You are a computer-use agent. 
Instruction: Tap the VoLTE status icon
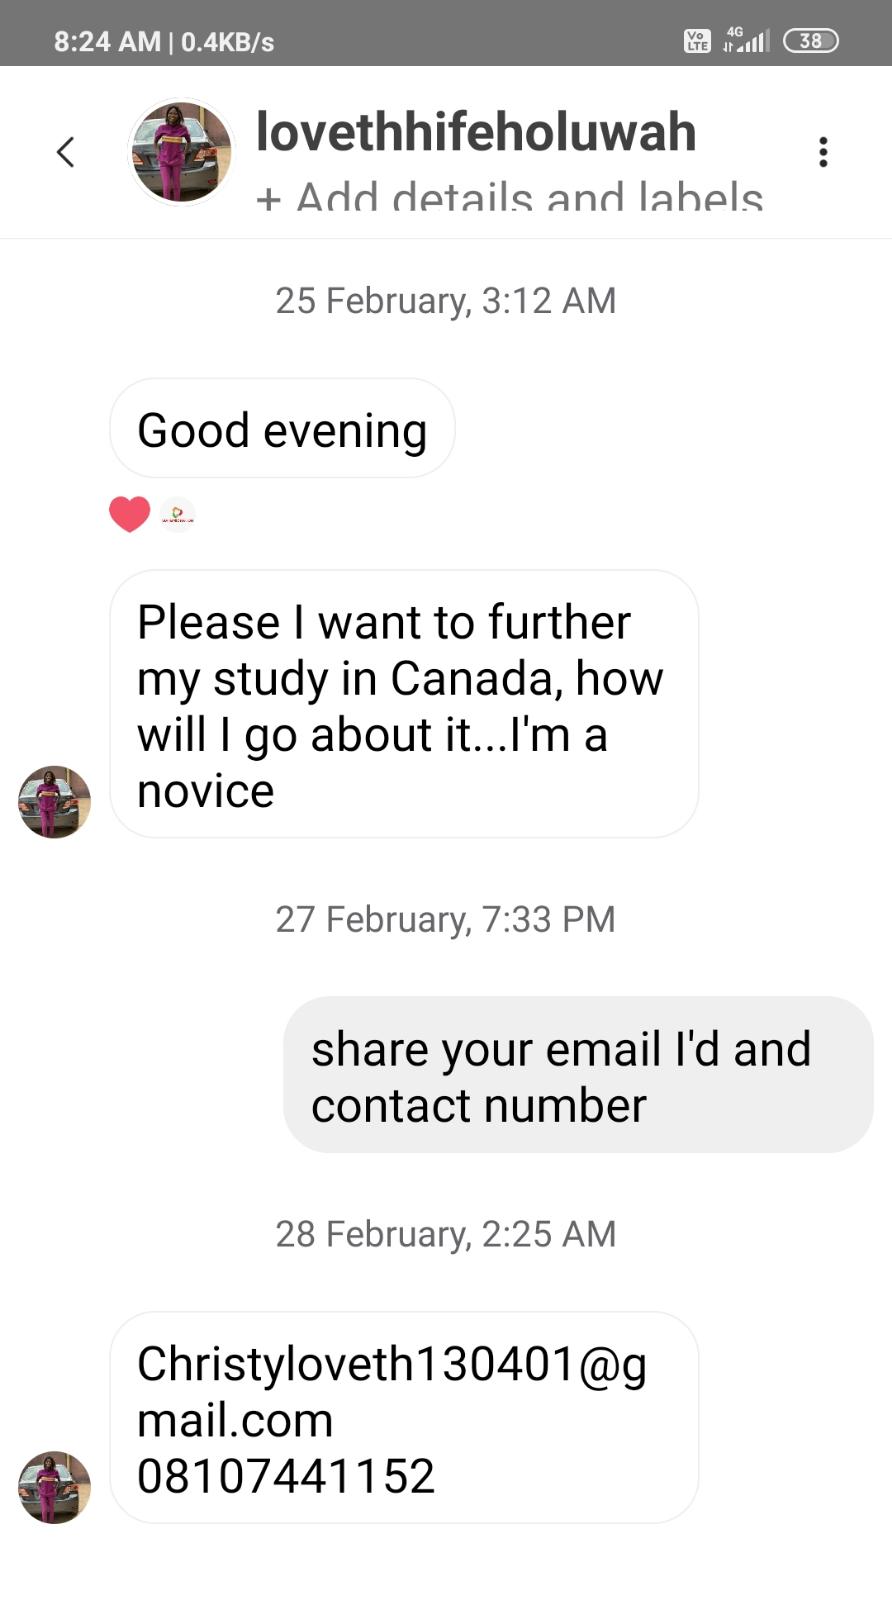697,41
